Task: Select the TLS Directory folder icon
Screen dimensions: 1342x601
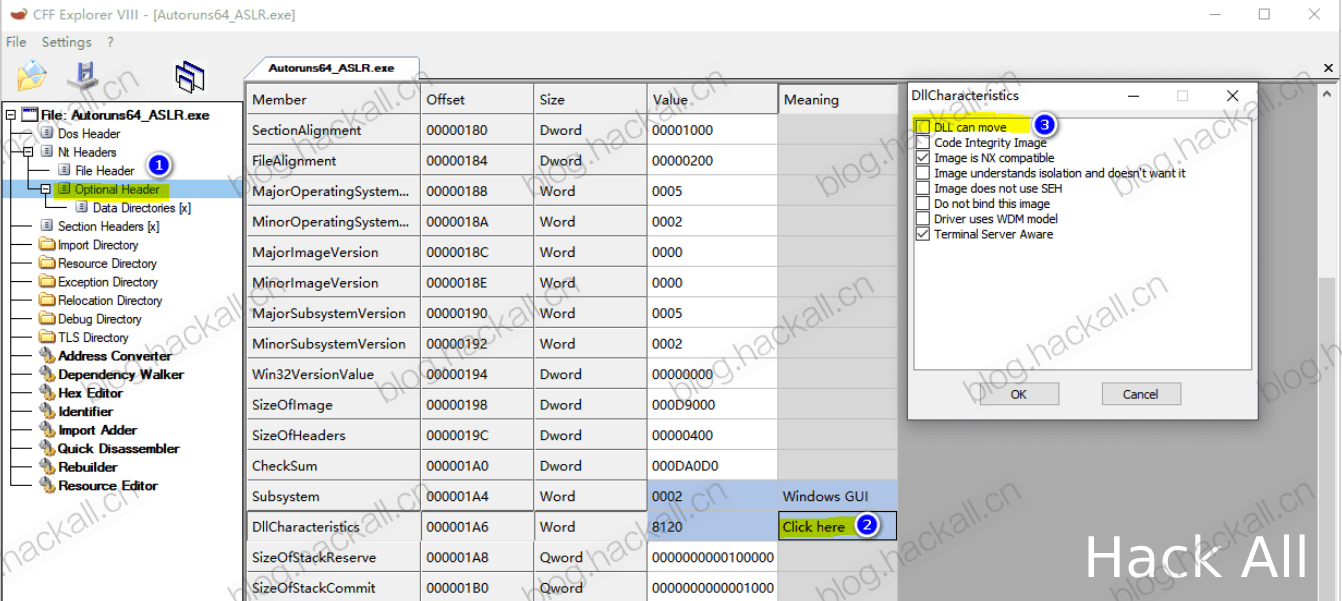Action: click(47, 338)
